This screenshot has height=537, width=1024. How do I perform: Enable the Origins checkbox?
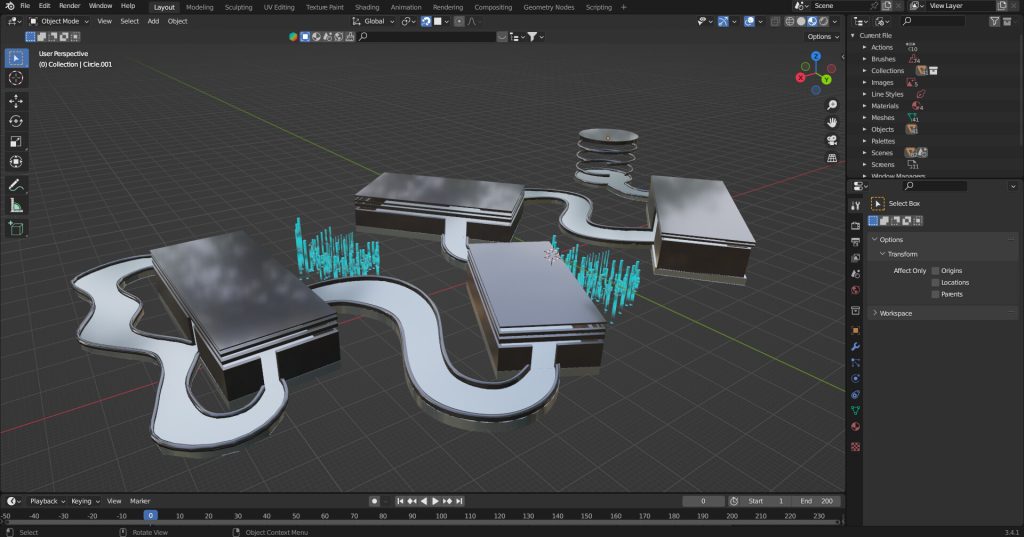[936, 271]
